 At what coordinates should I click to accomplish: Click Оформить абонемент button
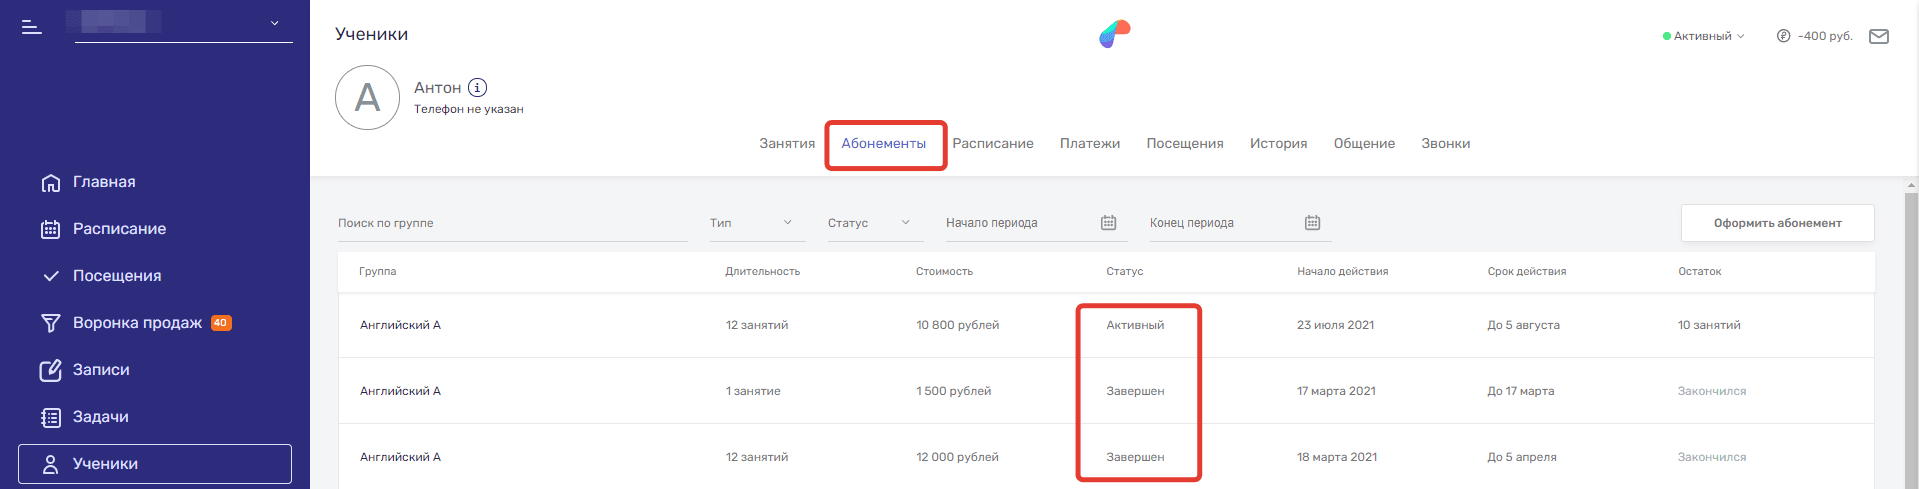pyautogui.click(x=1777, y=223)
